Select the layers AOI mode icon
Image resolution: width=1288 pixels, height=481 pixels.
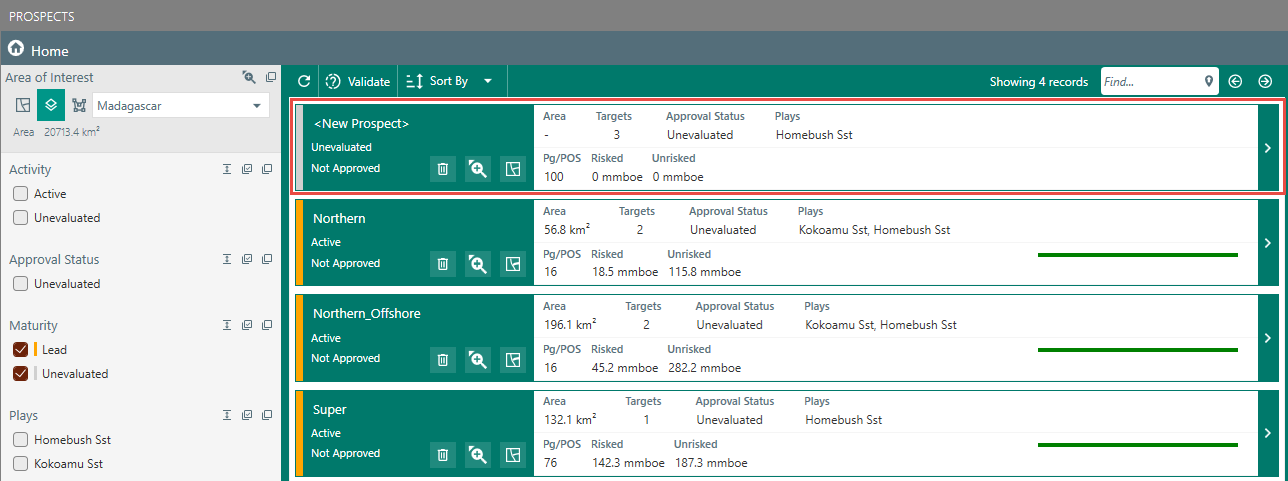pyautogui.click(x=51, y=106)
